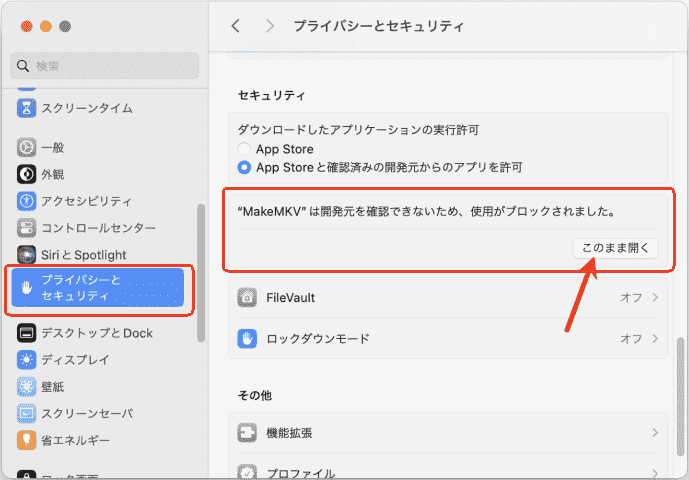Click the 壁紙 wallpaper icon
The width and height of the screenshot is (689, 480).
point(26,386)
